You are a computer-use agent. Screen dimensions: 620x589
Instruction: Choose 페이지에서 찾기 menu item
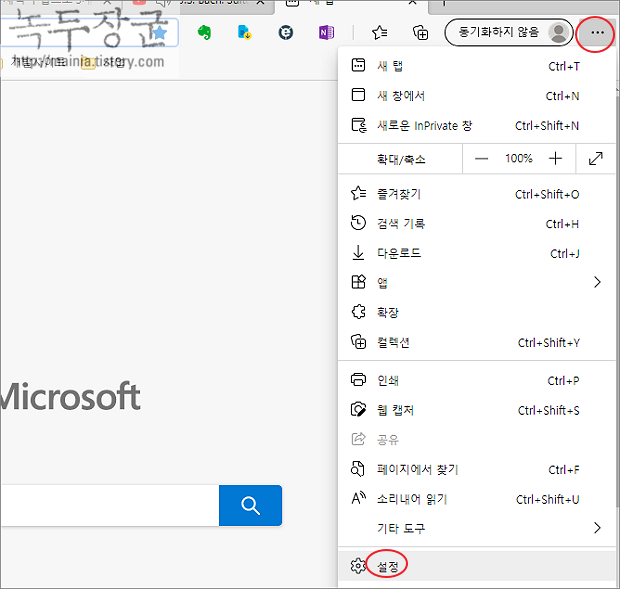476,469
